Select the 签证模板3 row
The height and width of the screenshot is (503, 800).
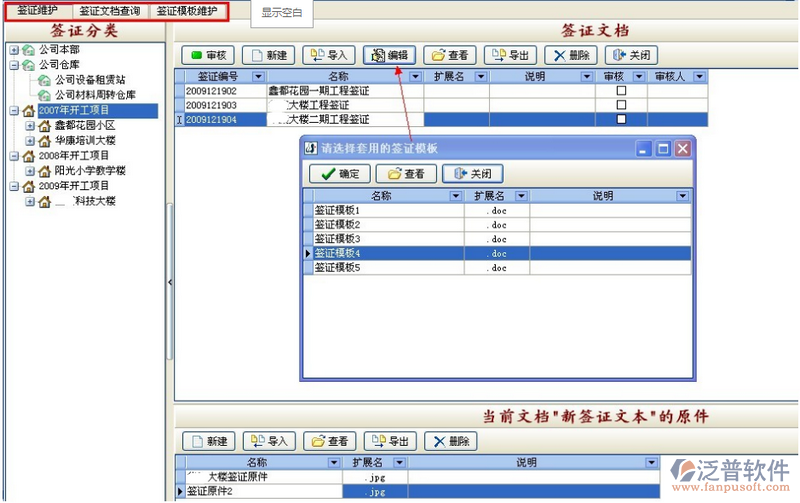(497, 239)
